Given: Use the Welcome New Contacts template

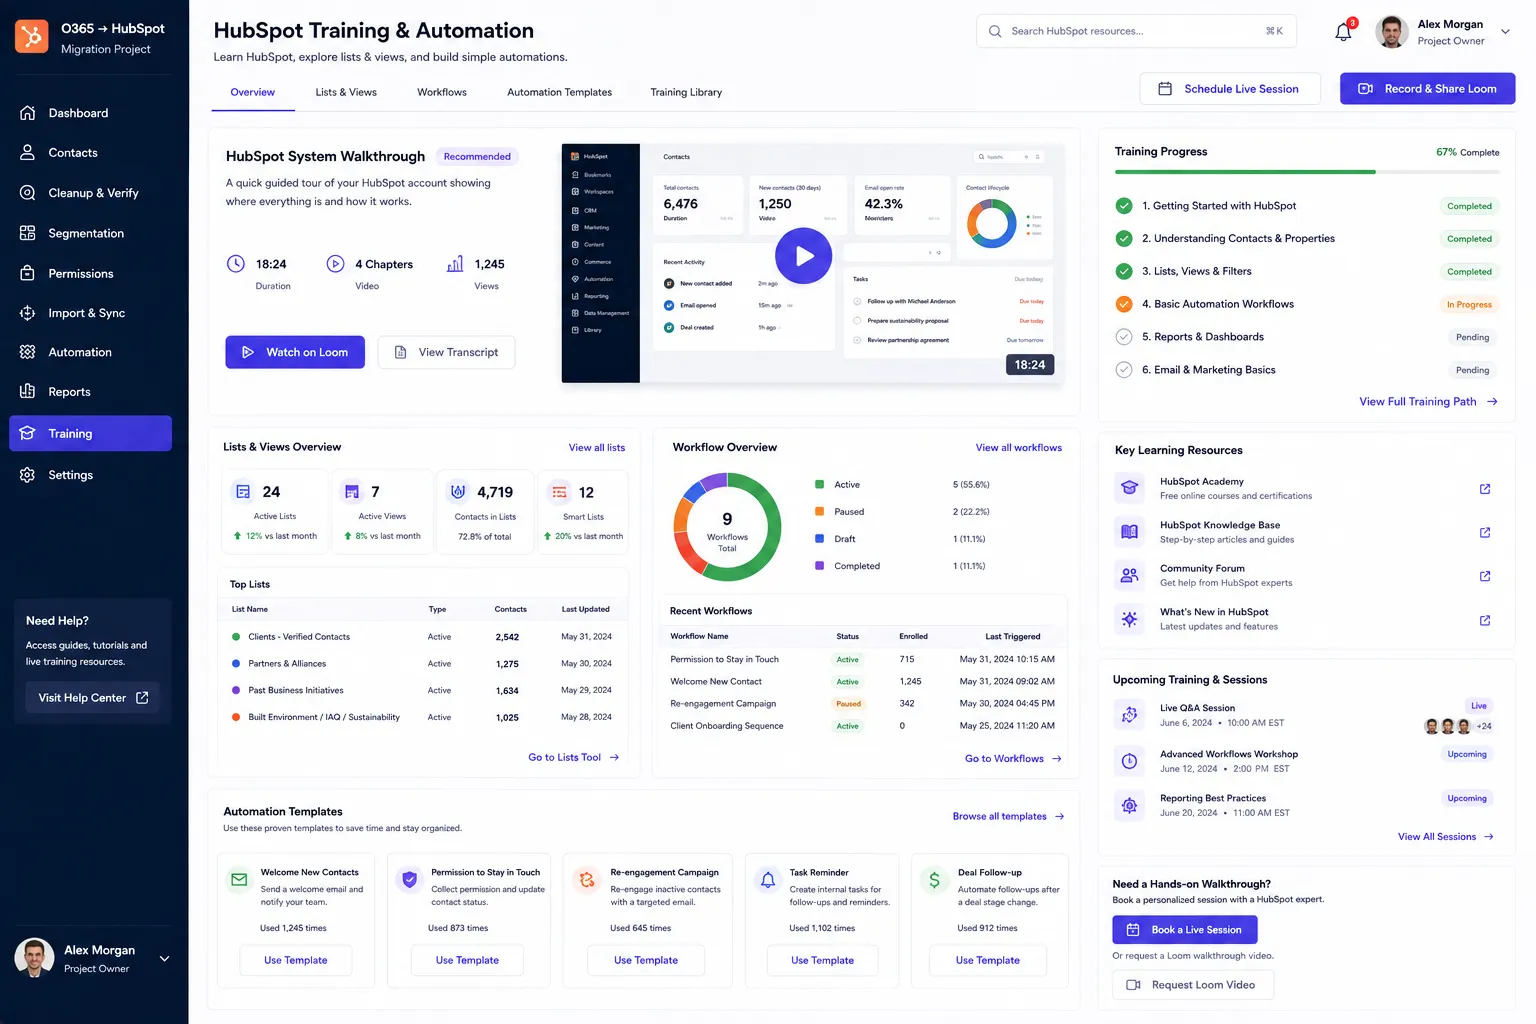Looking at the screenshot, I should [295, 960].
